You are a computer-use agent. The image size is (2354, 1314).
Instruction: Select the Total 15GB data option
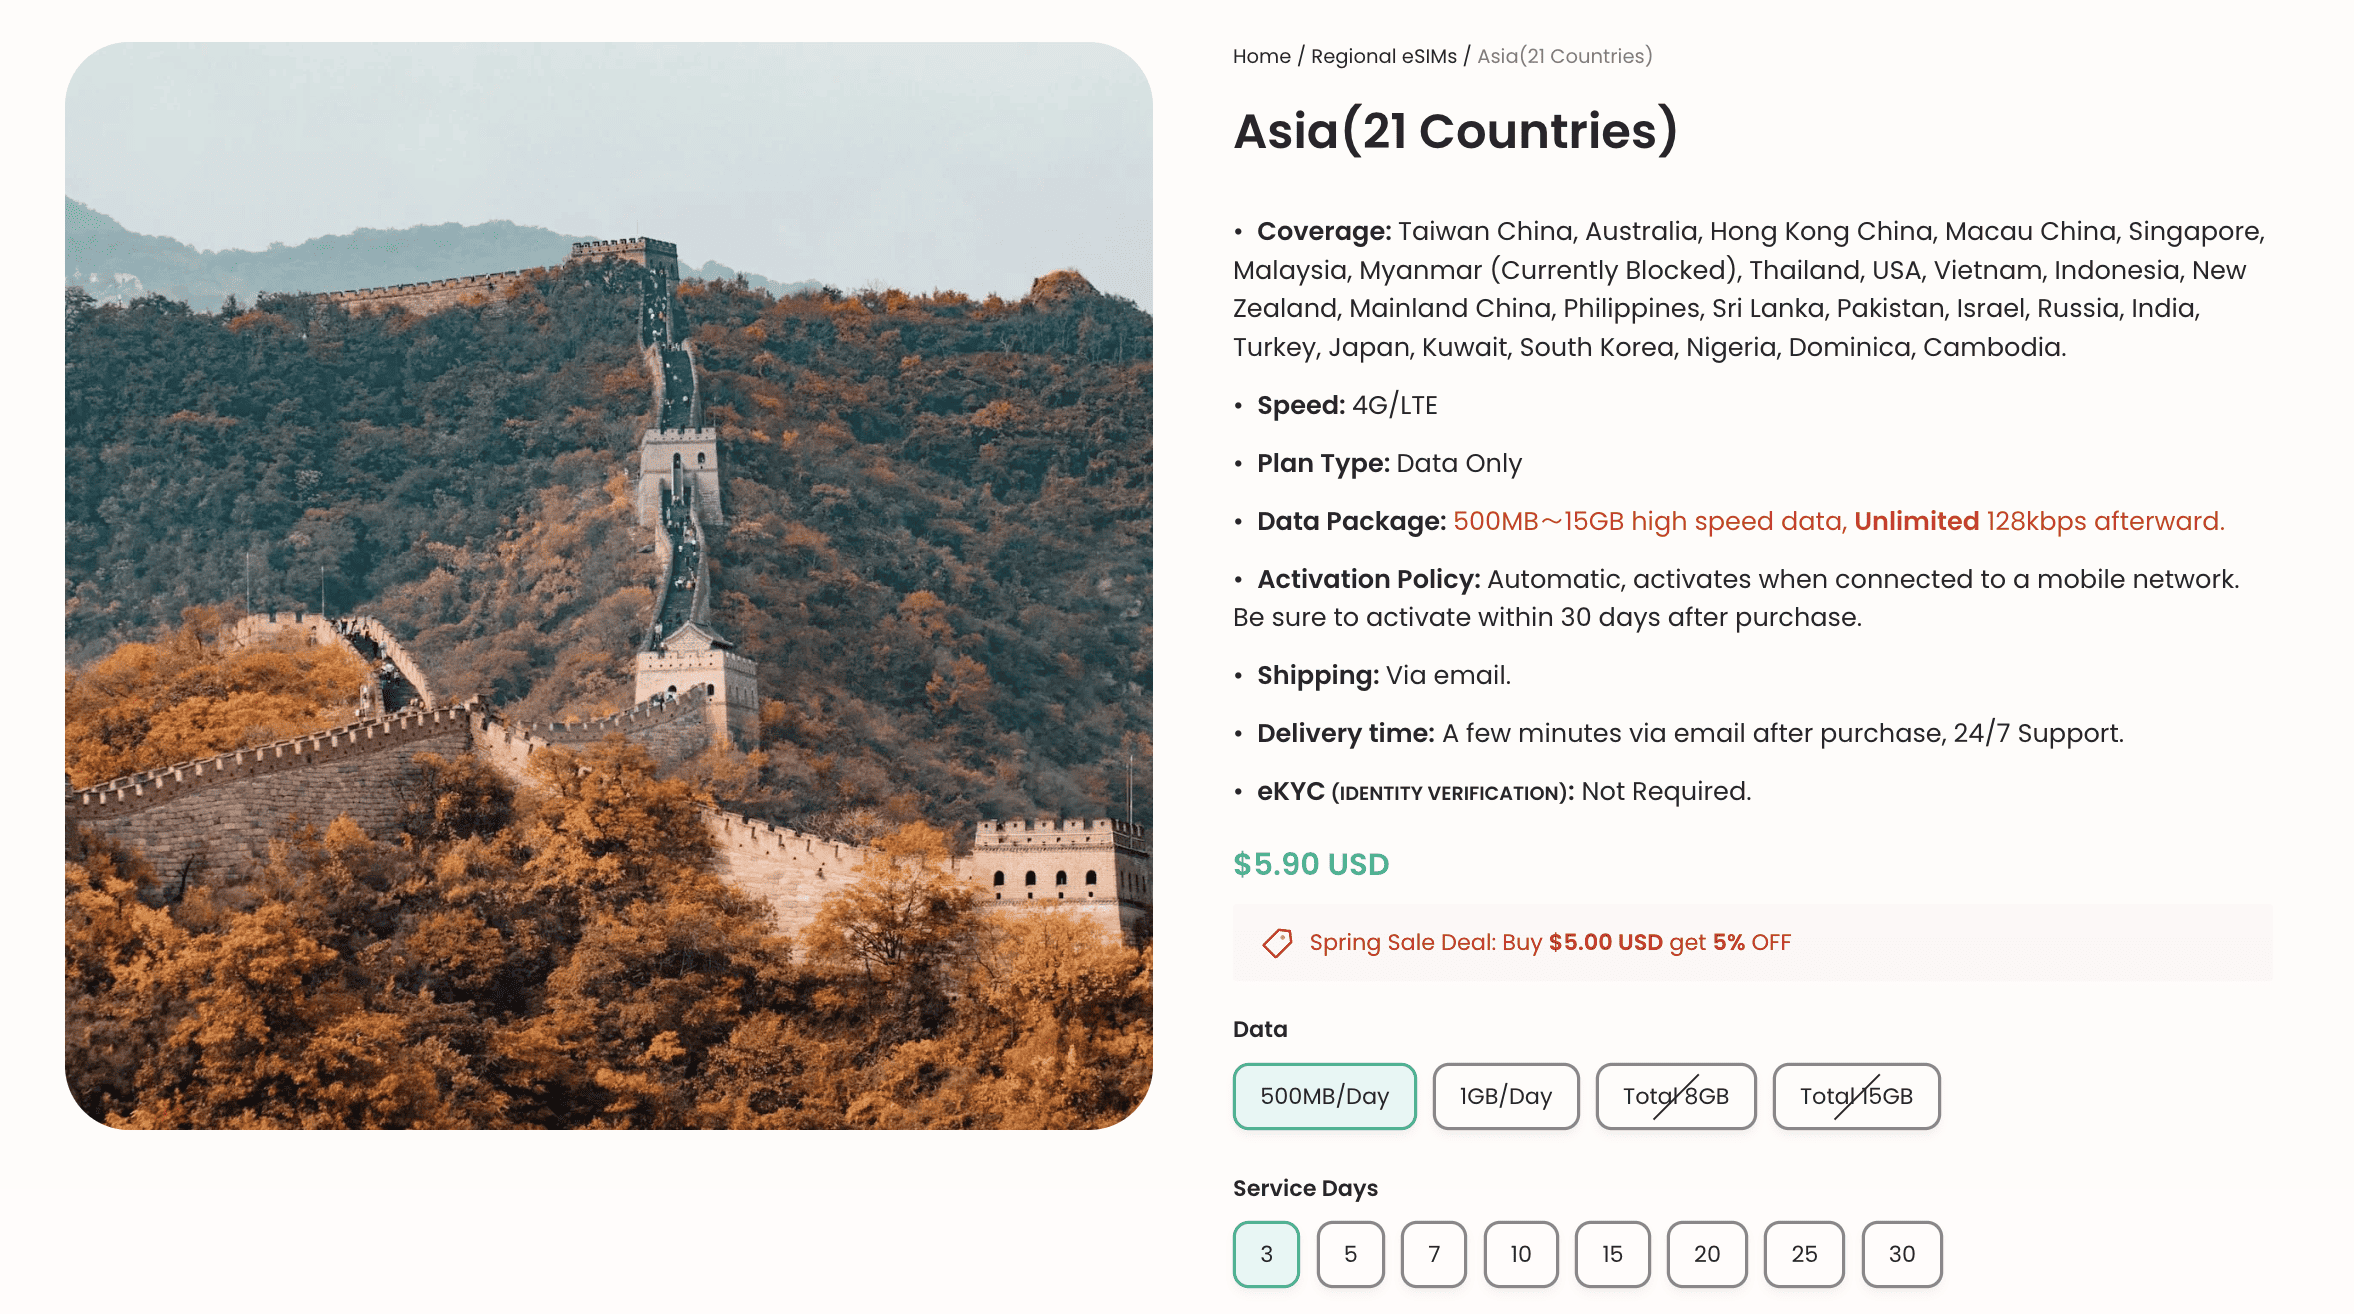click(x=1856, y=1096)
